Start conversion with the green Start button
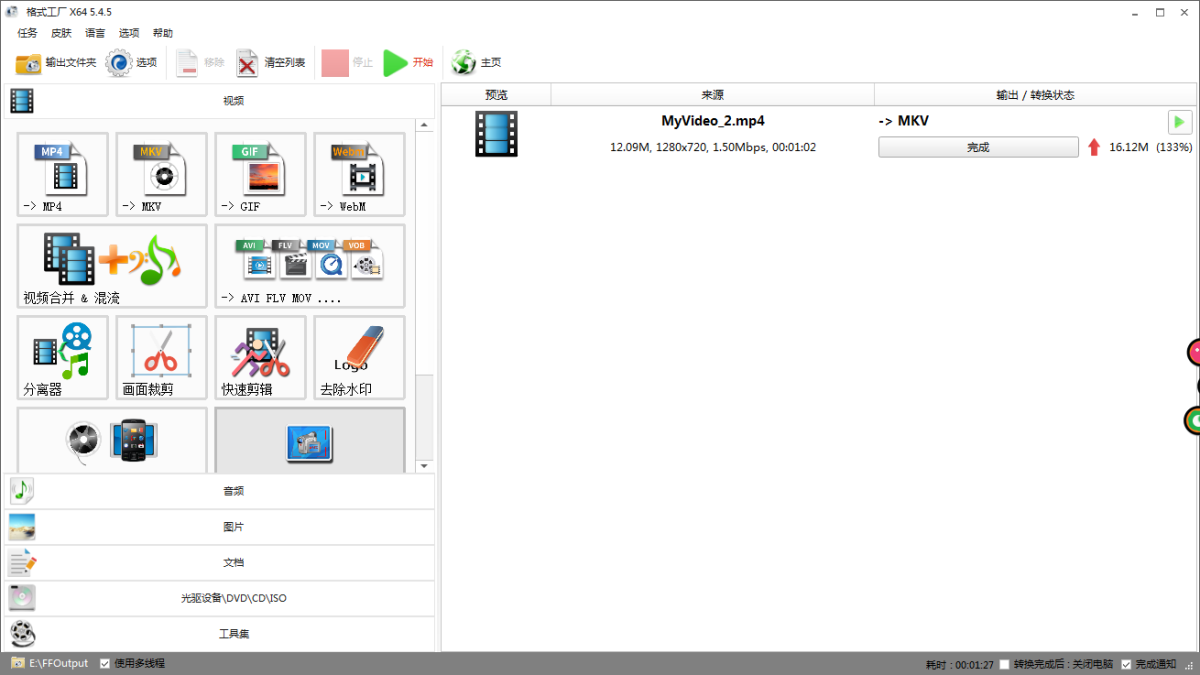 (x=408, y=63)
